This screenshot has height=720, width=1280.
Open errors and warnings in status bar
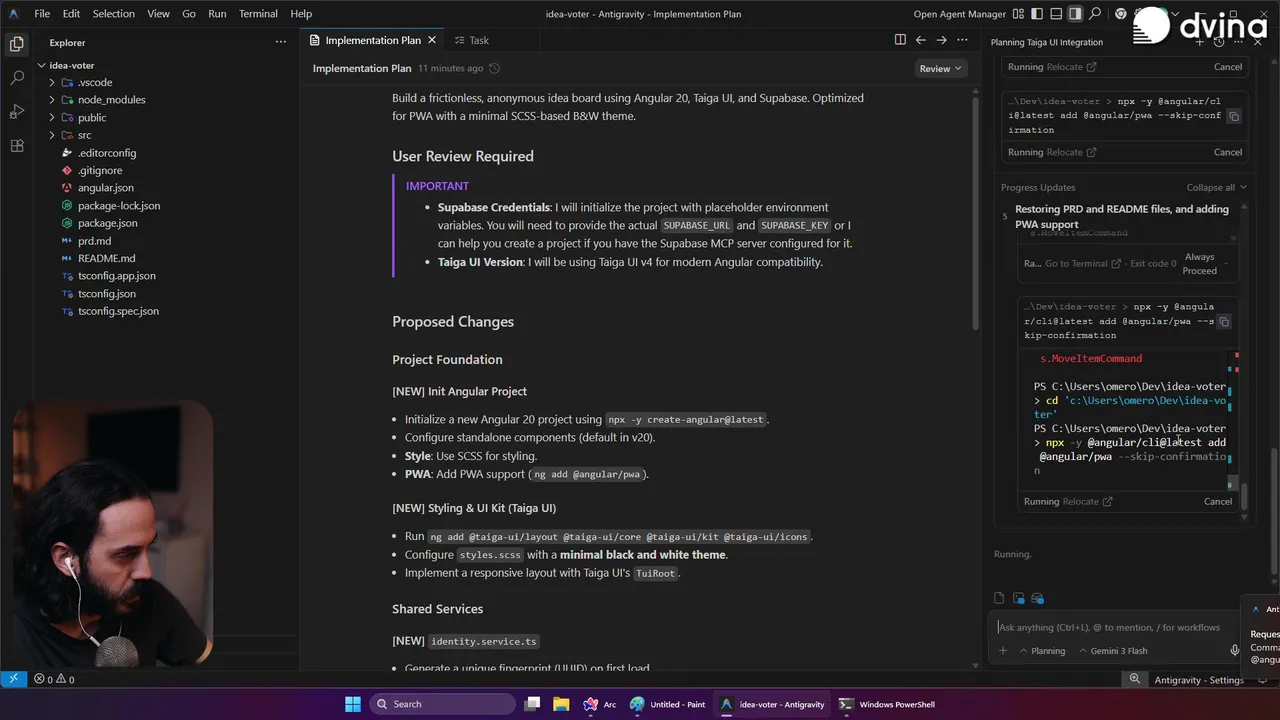pyautogui.click(x=54, y=679)
